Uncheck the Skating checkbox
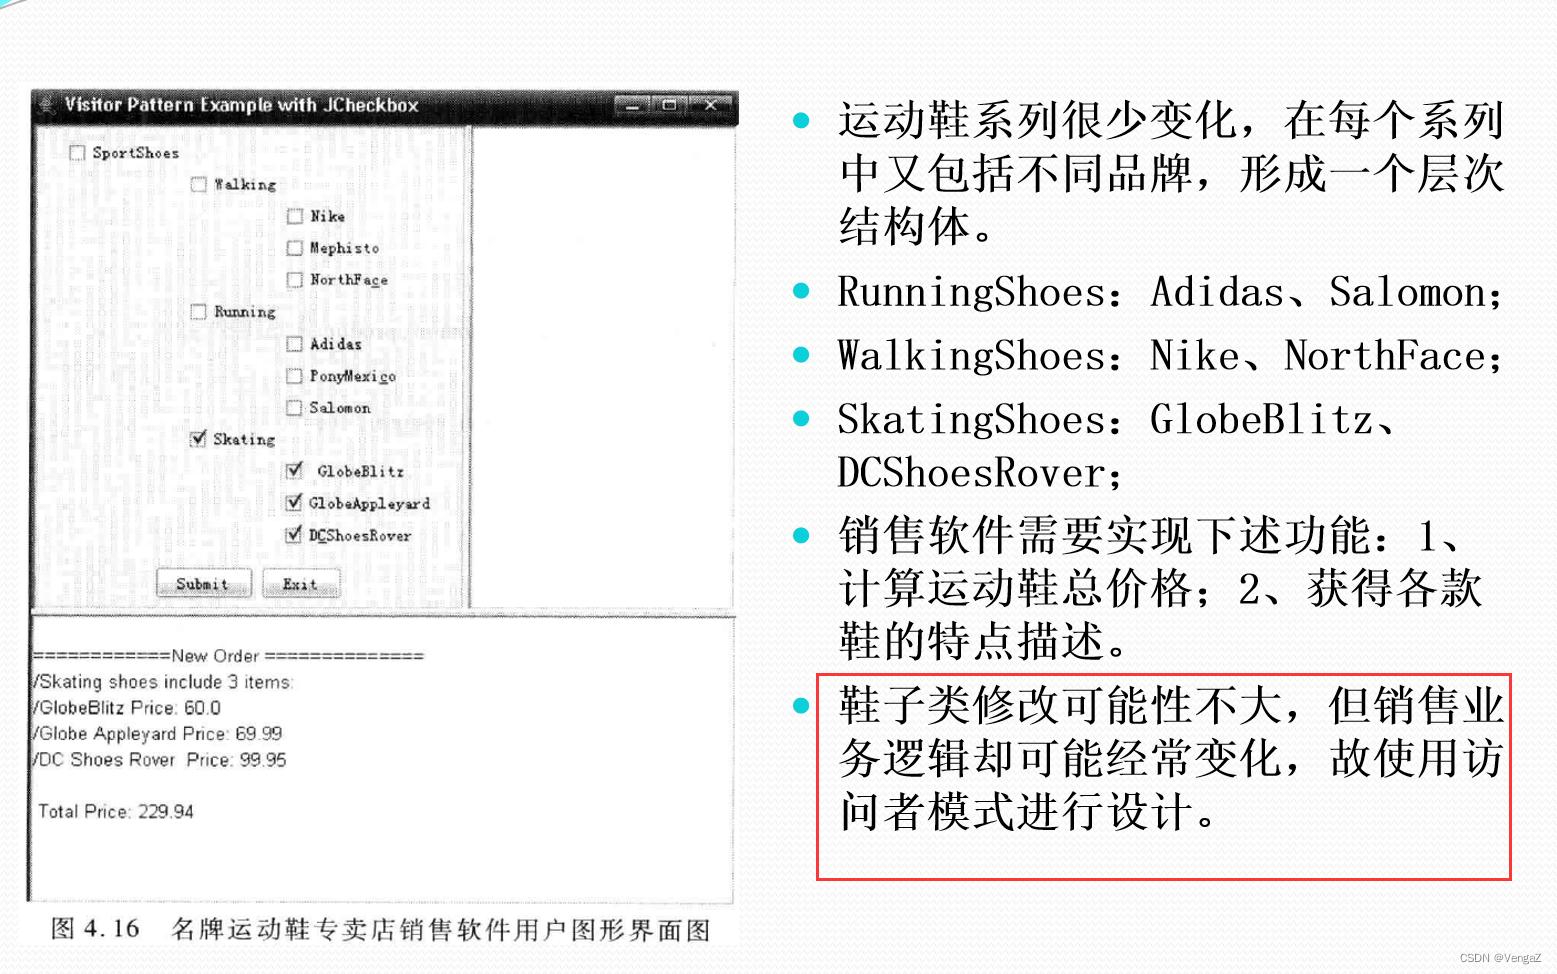Viewport: 1557px width, 974px height. 199,440
